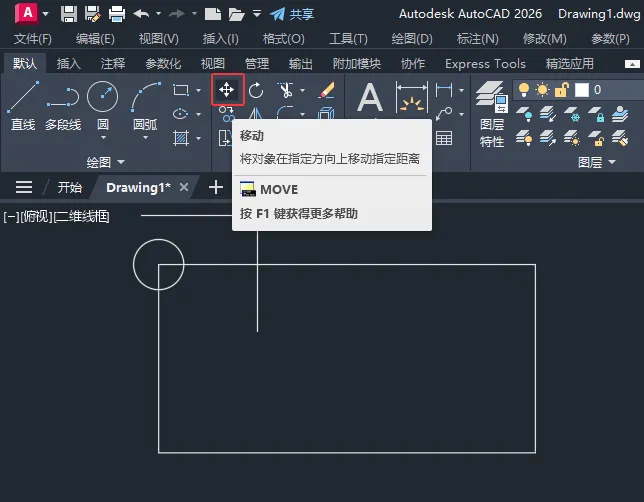Toggle layer 0 lock padlock icon
The image size is (644, 502).
click(x=561, y=90)
